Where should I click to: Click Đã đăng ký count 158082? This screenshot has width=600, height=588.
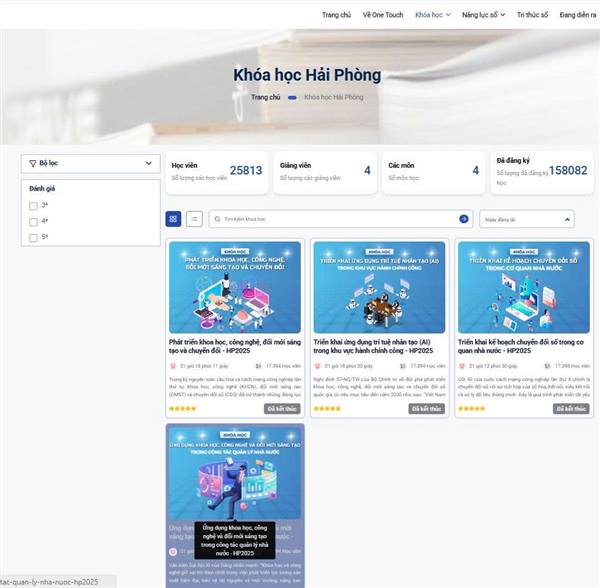point(568,170)
